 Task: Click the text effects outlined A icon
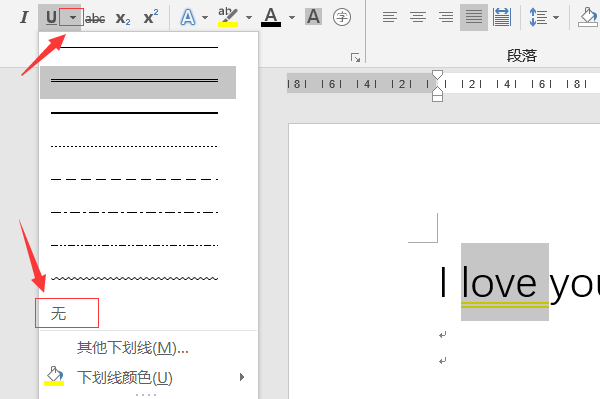click(x=188, y=17)
